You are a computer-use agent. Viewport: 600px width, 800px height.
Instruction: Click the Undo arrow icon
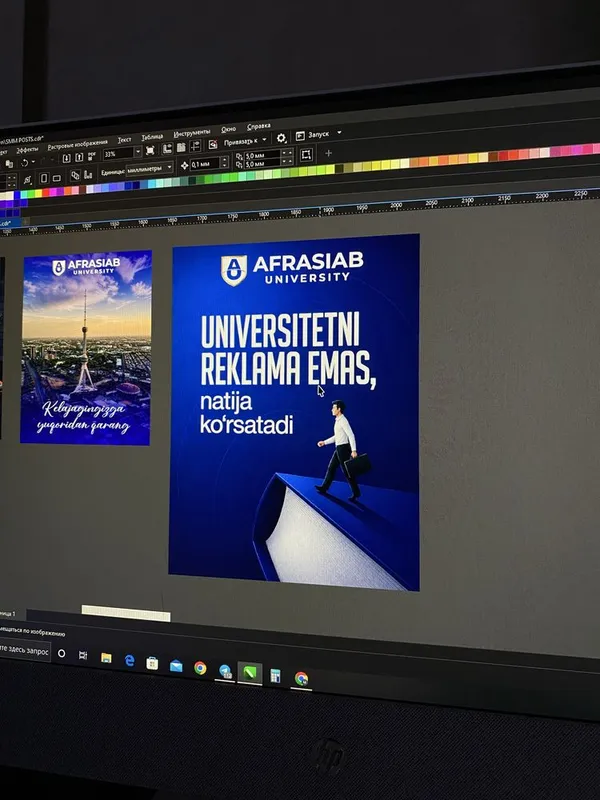[x=24, y=163]
